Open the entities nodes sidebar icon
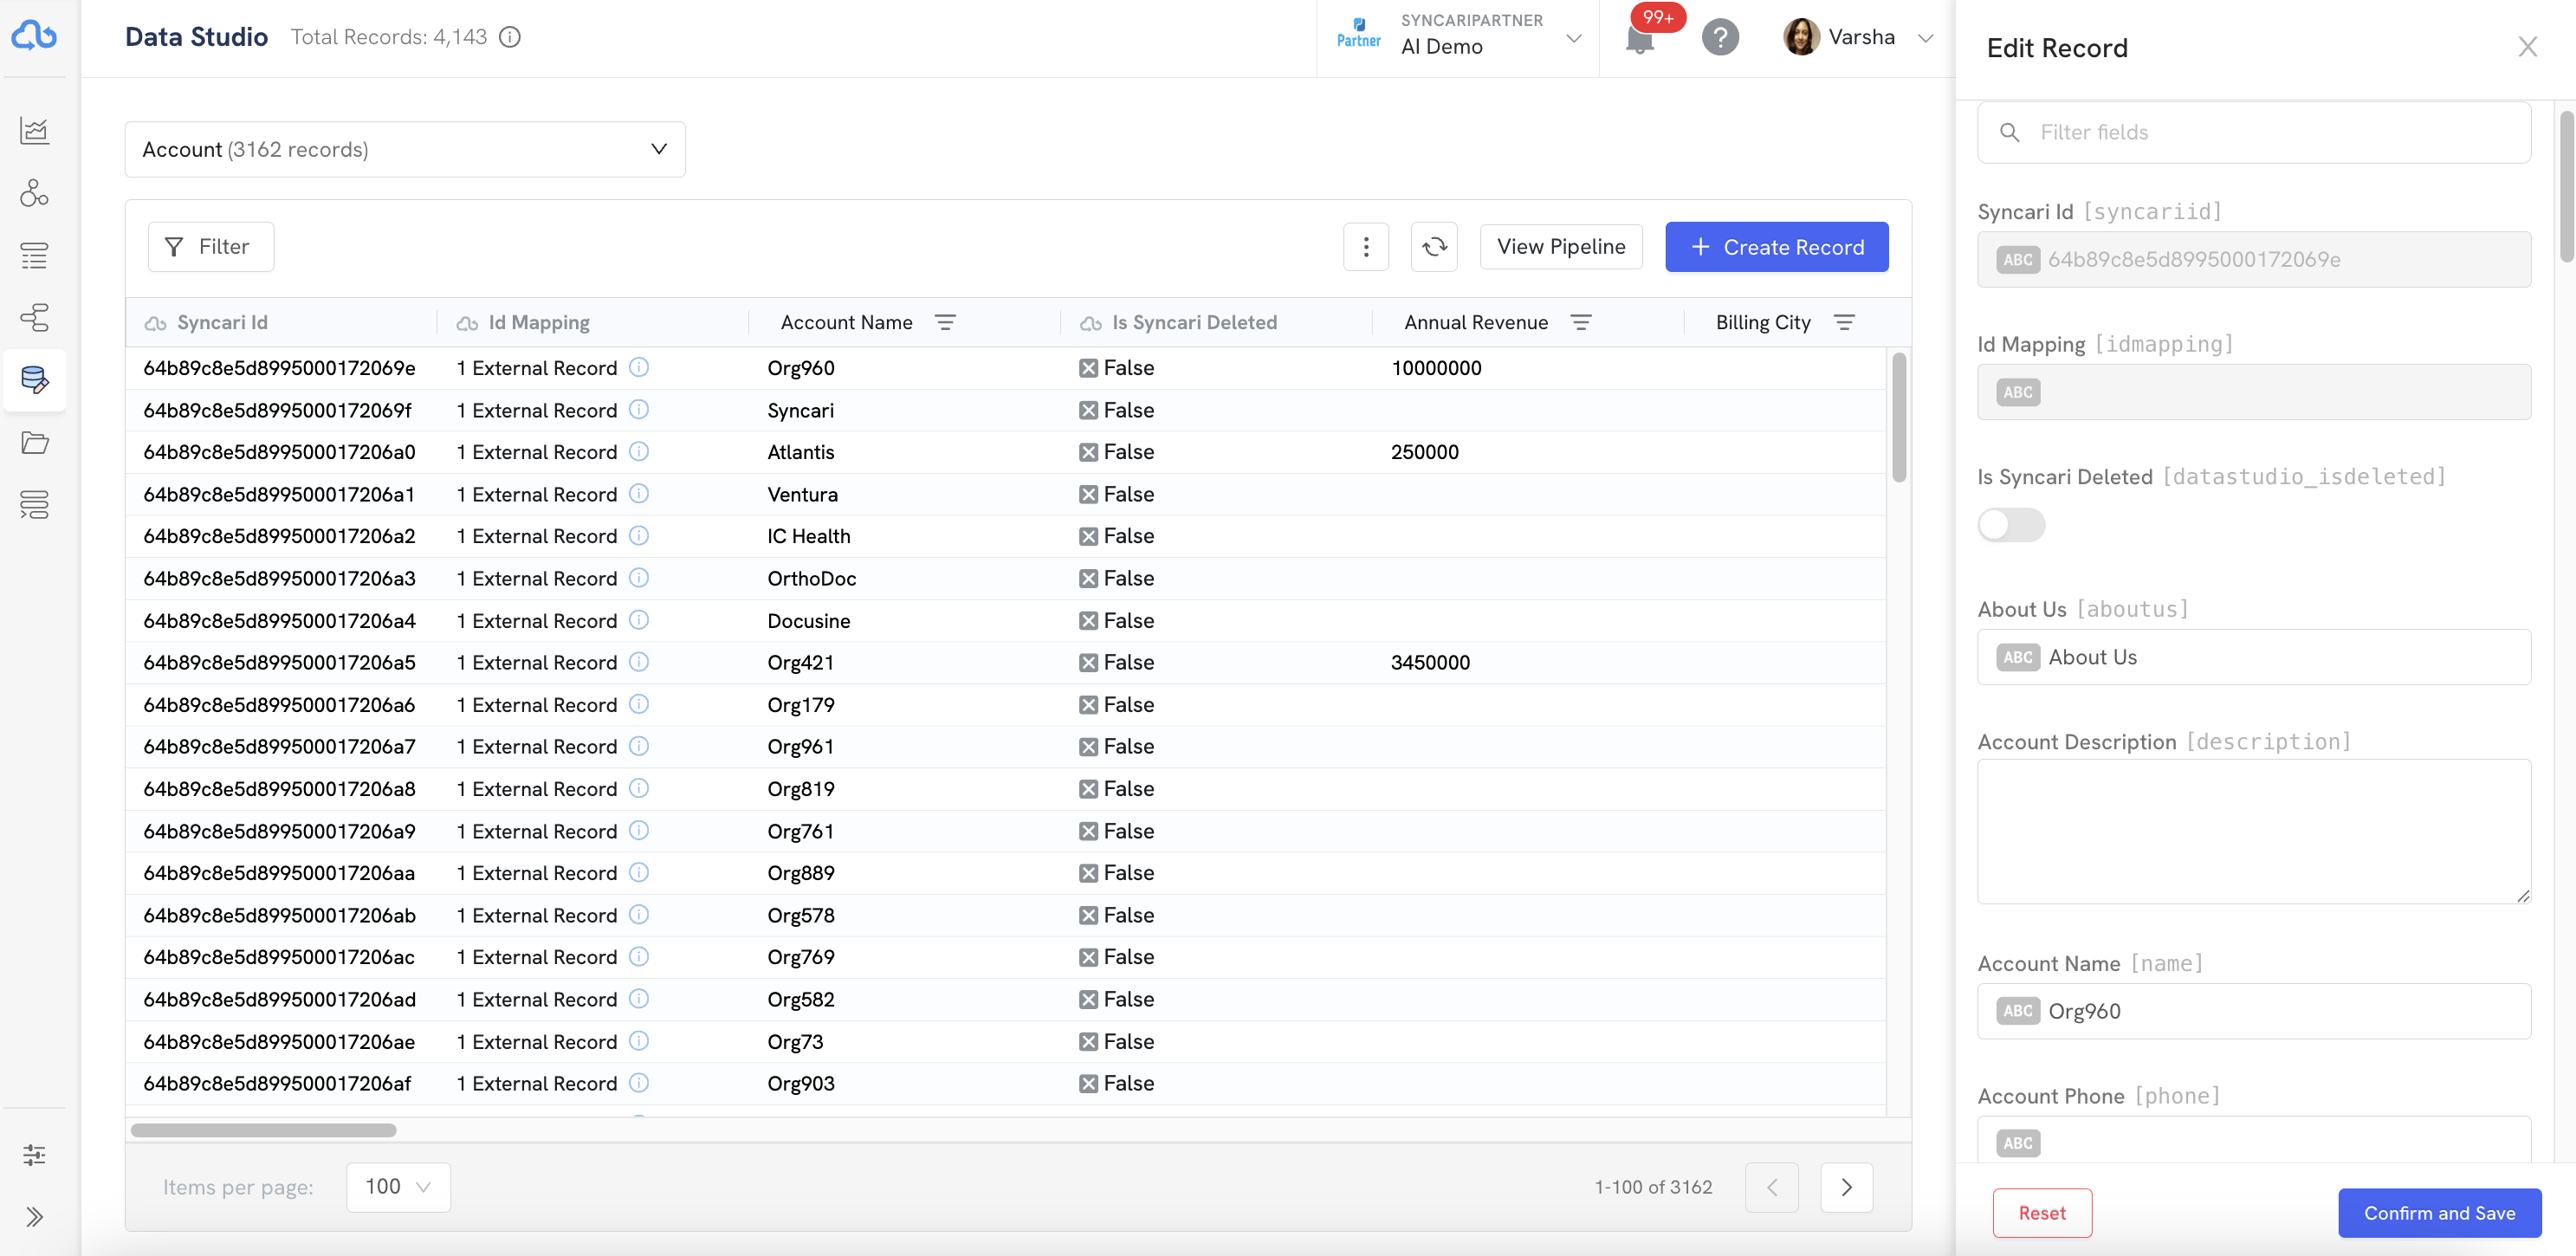Viewport: 2576px width, 1256px height. [x=34, y=193]
